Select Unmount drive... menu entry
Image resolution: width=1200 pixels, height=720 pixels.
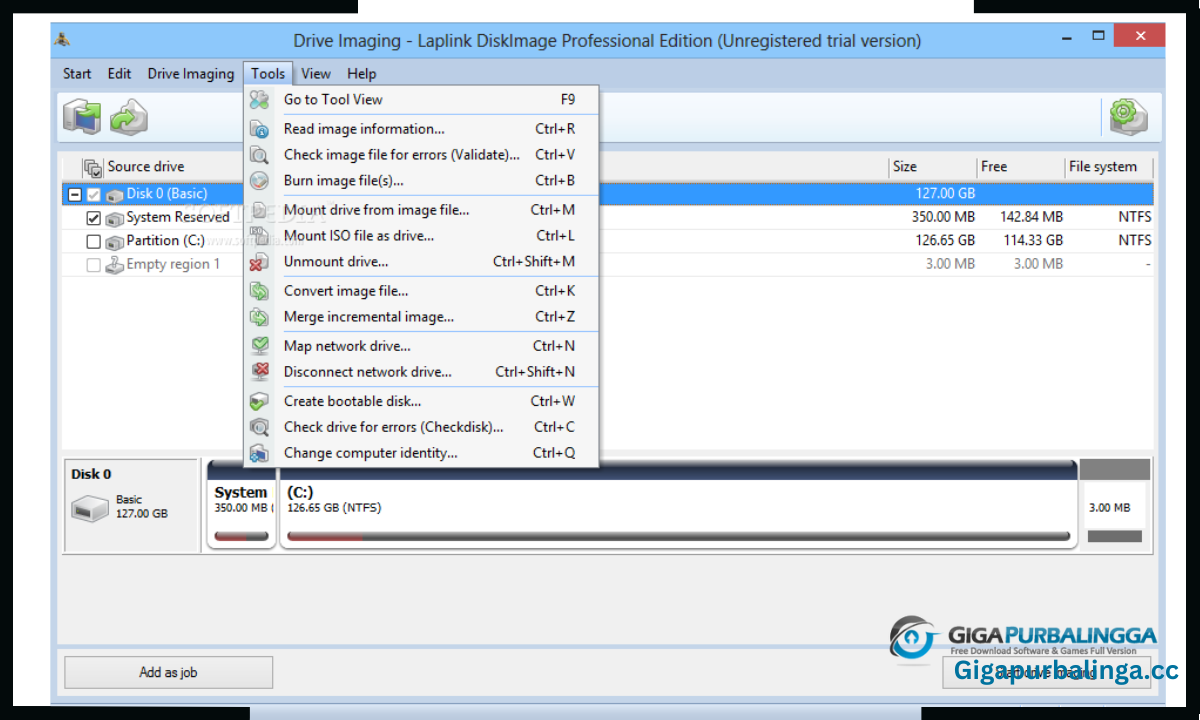coord(421,262)
